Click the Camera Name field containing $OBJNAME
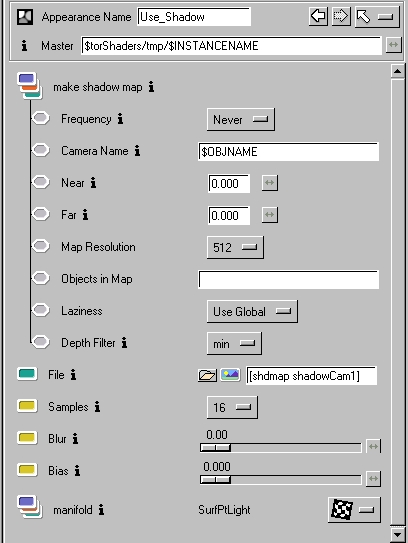This screenshot has width=408, height=543. coord(288,152)
